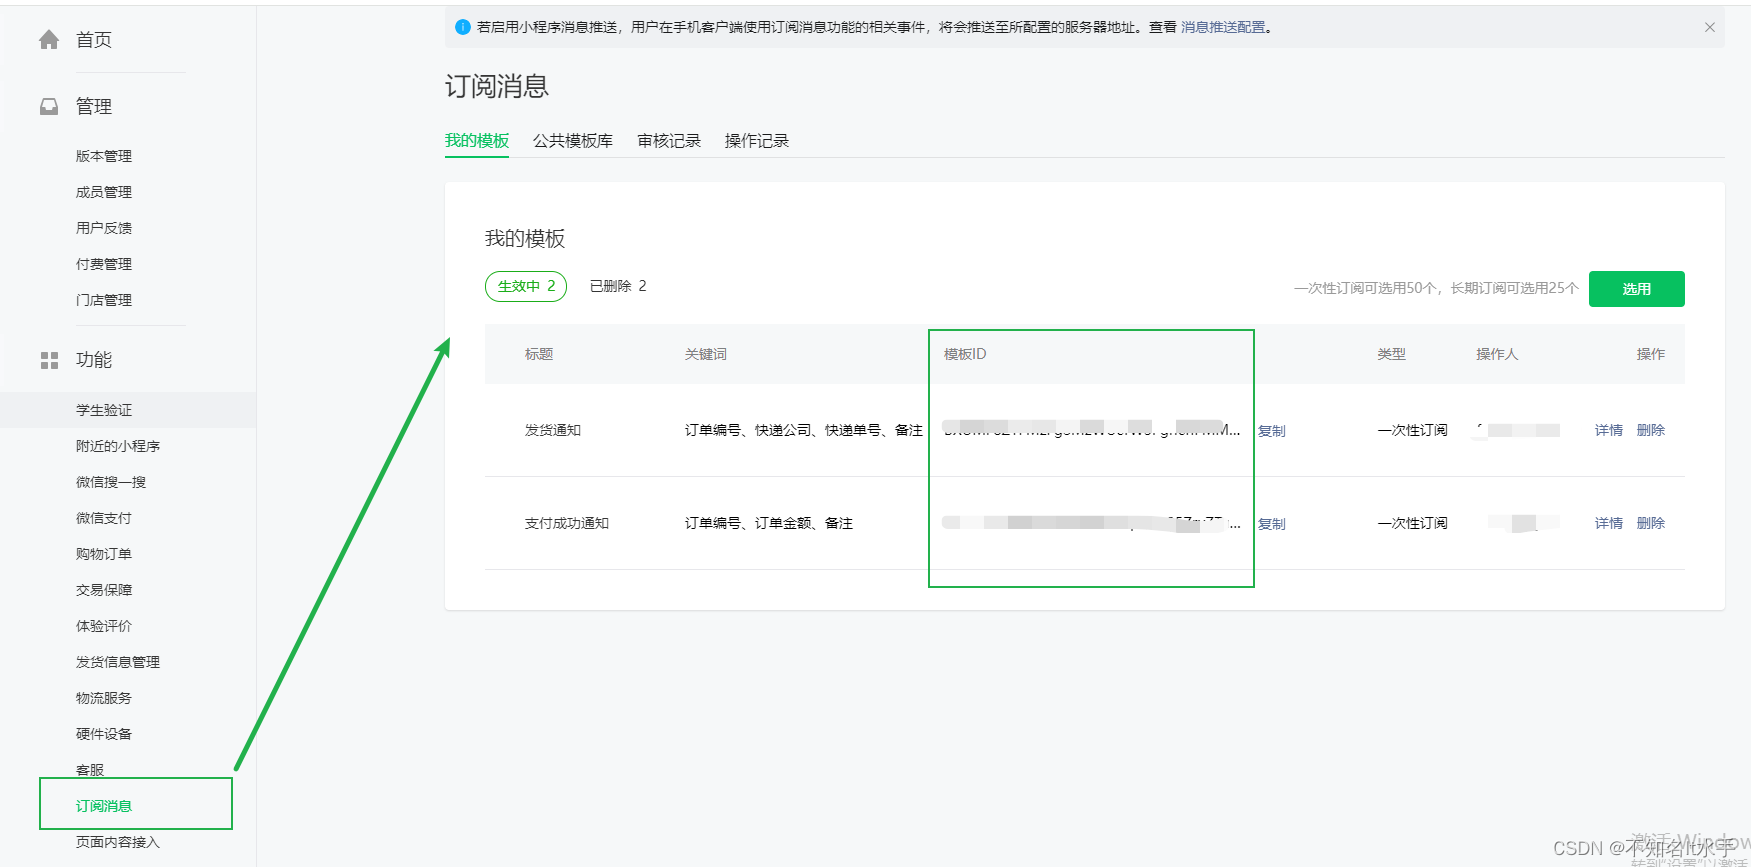Image resolution: width=1751 pixels, height=867 pixels.
Task: Open 交易保障 in sidebar
Action: coord(104,590)
